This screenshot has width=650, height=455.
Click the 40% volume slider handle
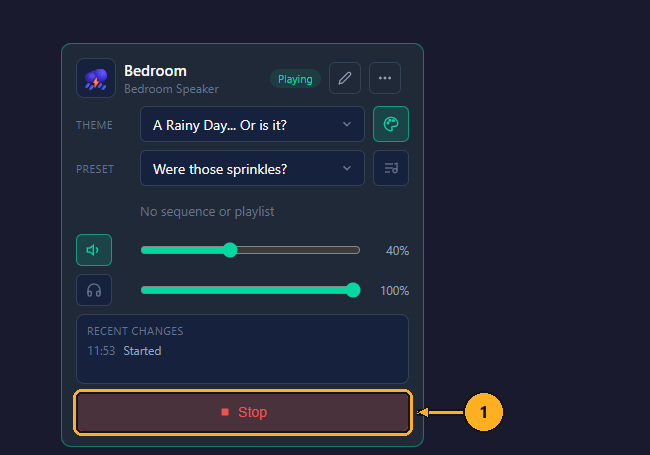(x=230, y=250)
